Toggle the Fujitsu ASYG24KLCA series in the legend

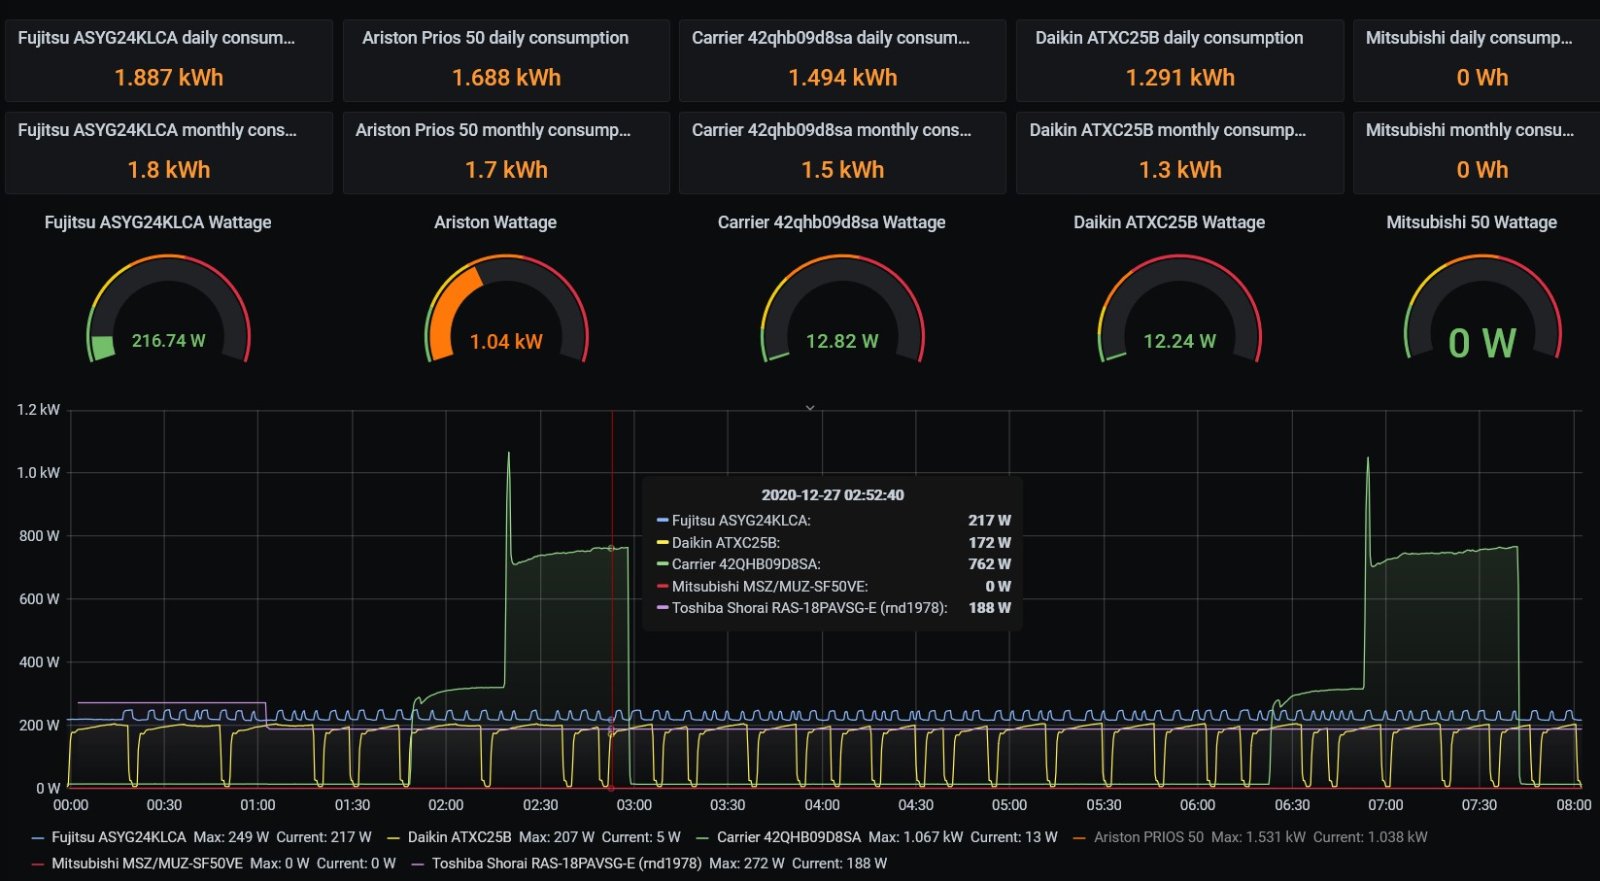pyautogui.click(x=119, y=837)
